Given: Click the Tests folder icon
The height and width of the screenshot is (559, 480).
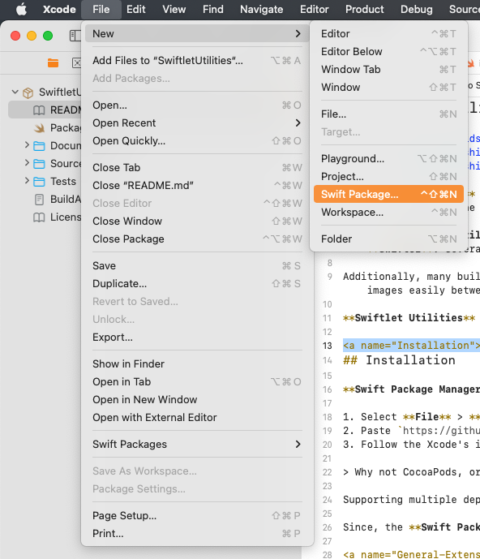Looking at the screenshot, I should click(x=39, y=181).
